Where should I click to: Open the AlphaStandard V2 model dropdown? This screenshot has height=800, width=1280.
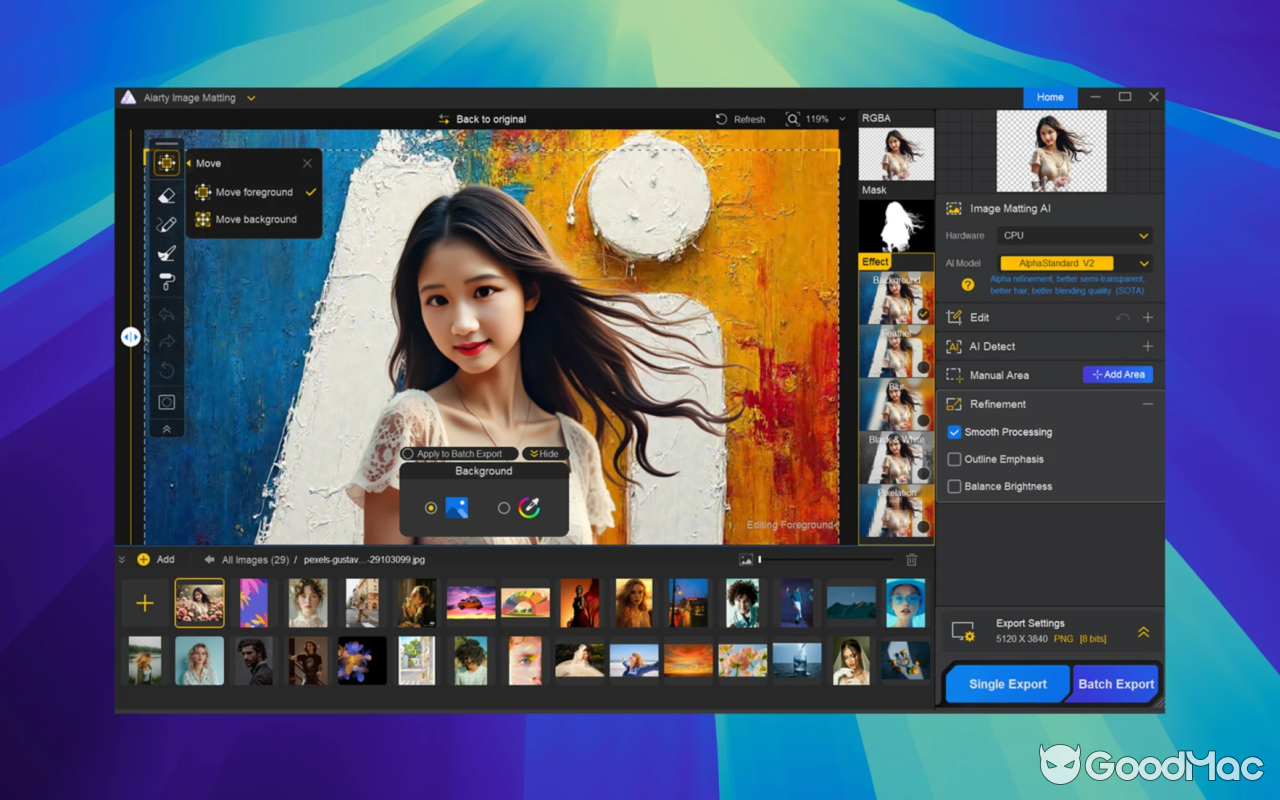pos(1073,263)
